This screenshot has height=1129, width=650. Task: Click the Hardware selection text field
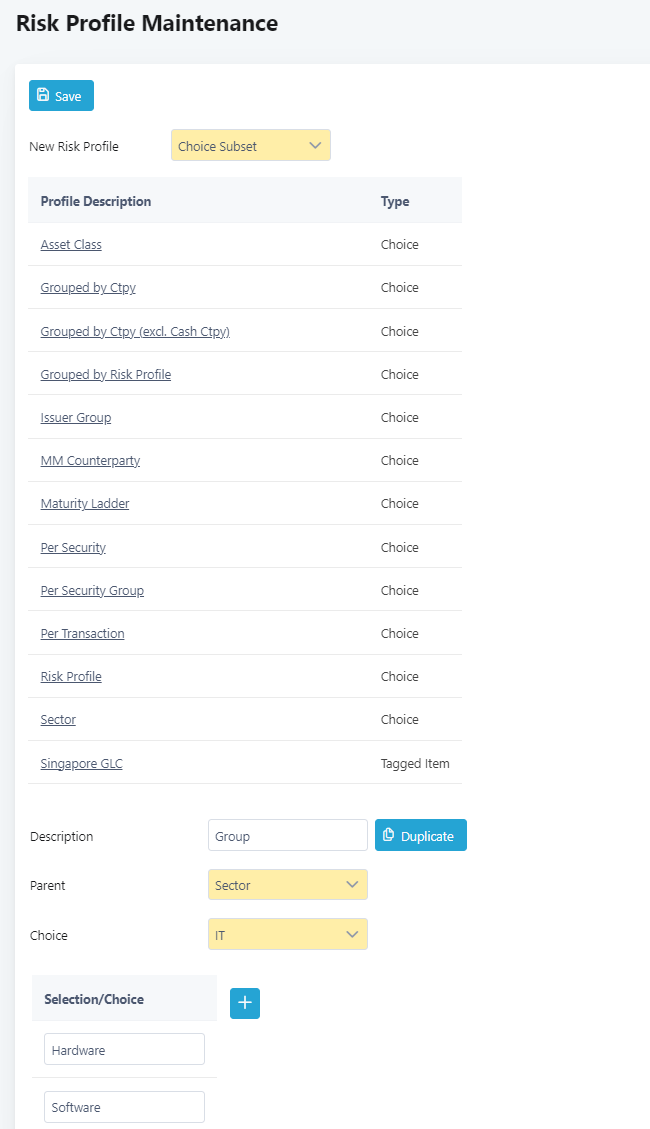point(125,1050)
